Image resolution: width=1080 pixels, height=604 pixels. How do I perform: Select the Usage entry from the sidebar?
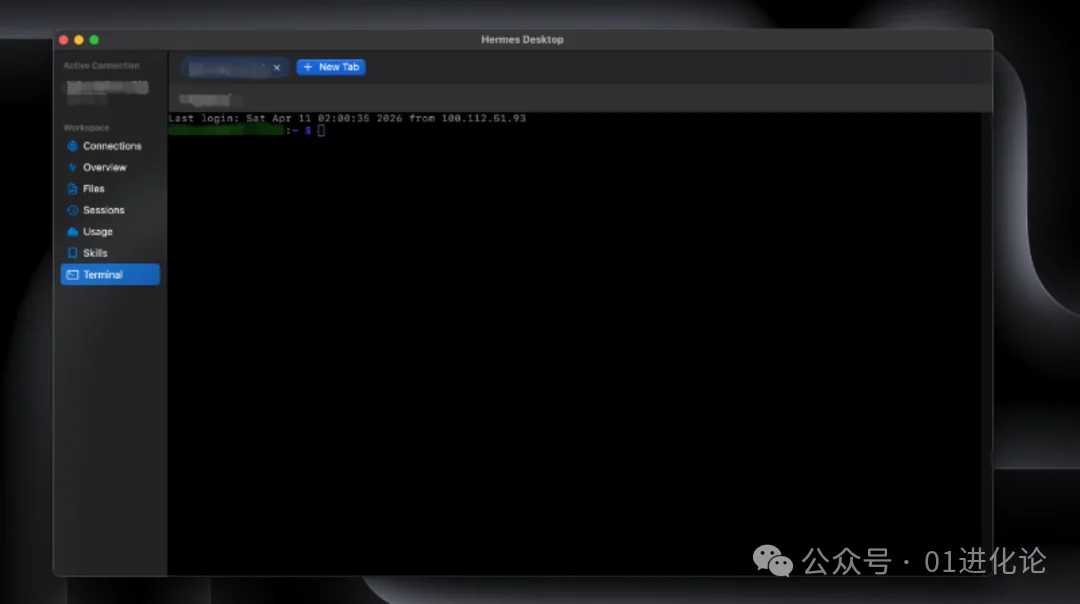[x=100, y=231]
